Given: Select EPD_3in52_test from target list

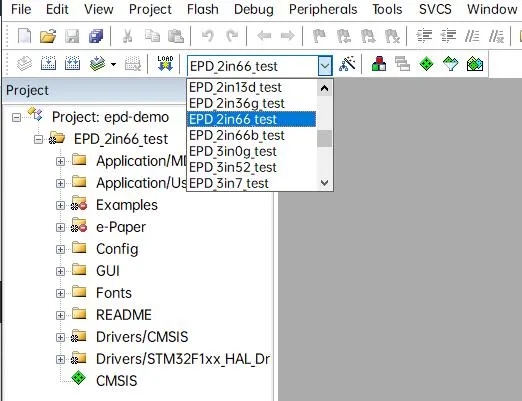Looking at the screenshot, I should tap(251, 167).
